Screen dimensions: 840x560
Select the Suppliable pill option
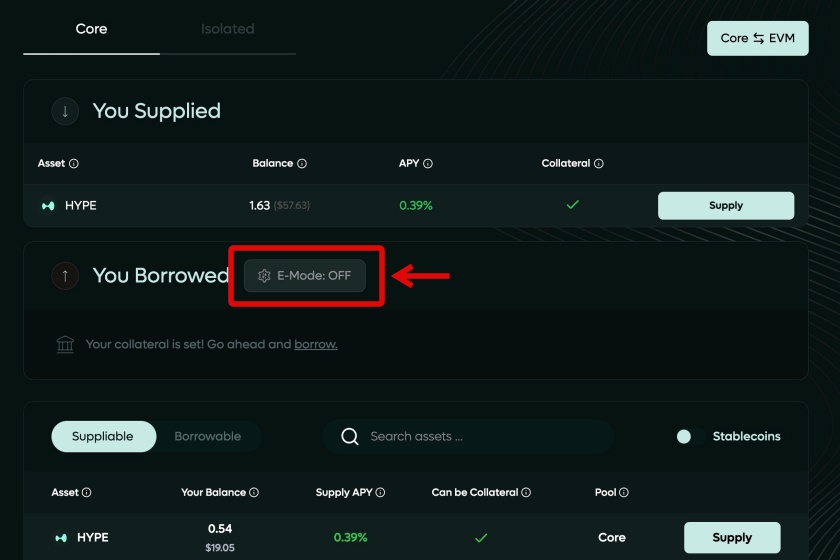pyautogui.click(x=103, y=436)
